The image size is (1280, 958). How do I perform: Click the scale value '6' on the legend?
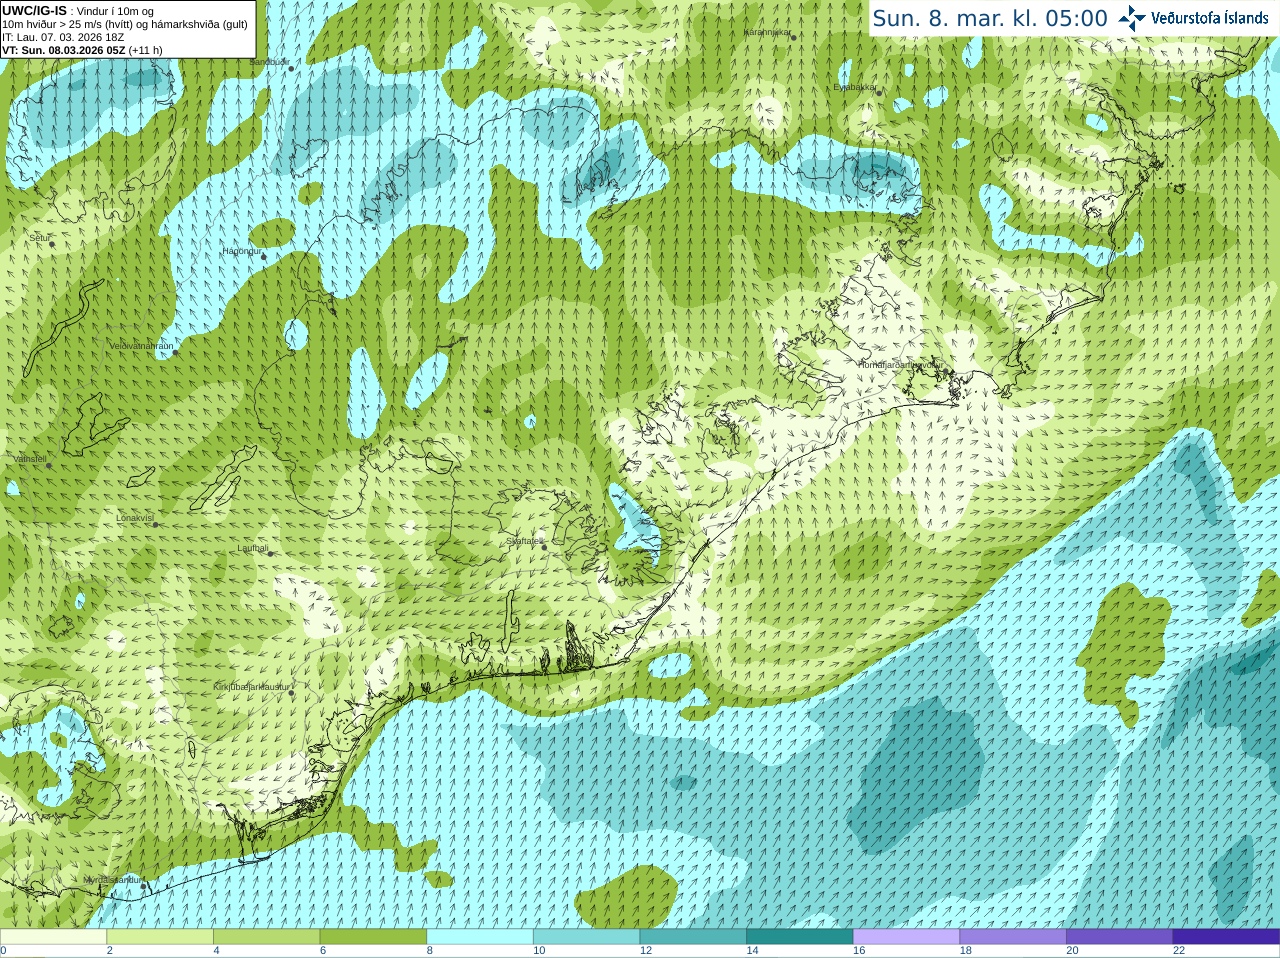pos(323,951)
